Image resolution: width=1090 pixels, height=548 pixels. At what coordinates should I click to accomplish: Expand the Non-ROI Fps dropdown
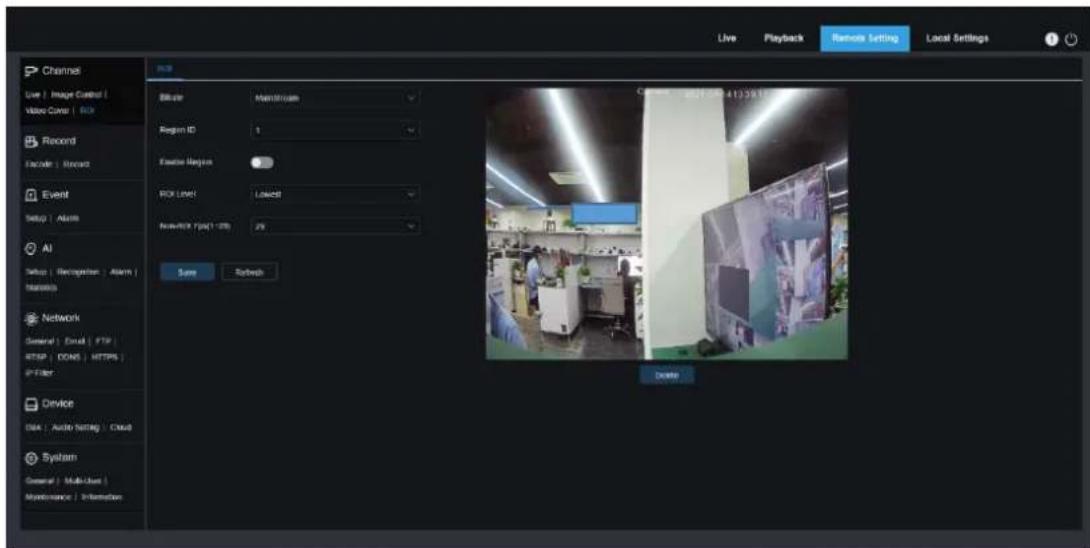coord(335,226)
